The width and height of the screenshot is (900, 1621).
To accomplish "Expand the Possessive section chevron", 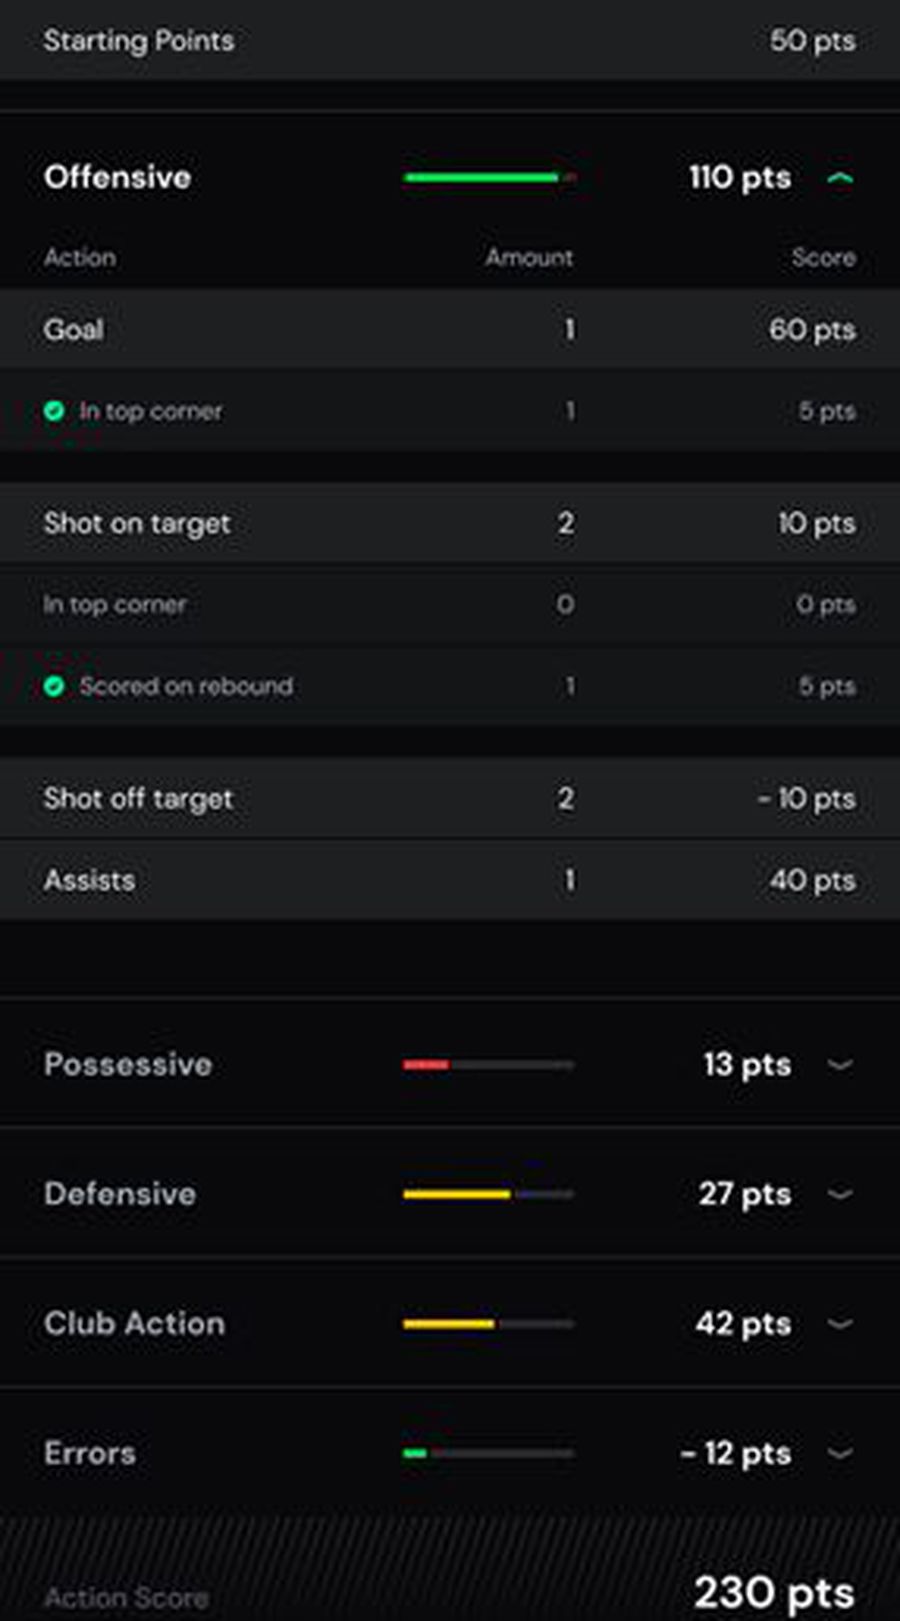I will pyautogui.click(x=840, y=1065).
